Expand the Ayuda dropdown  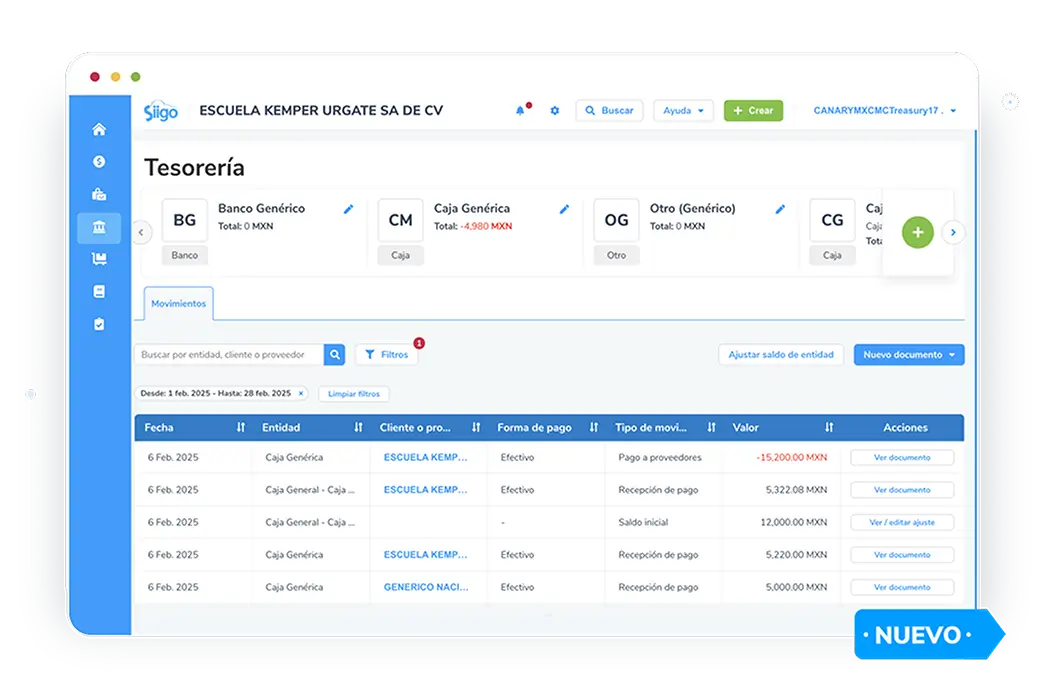pos(683,111)
